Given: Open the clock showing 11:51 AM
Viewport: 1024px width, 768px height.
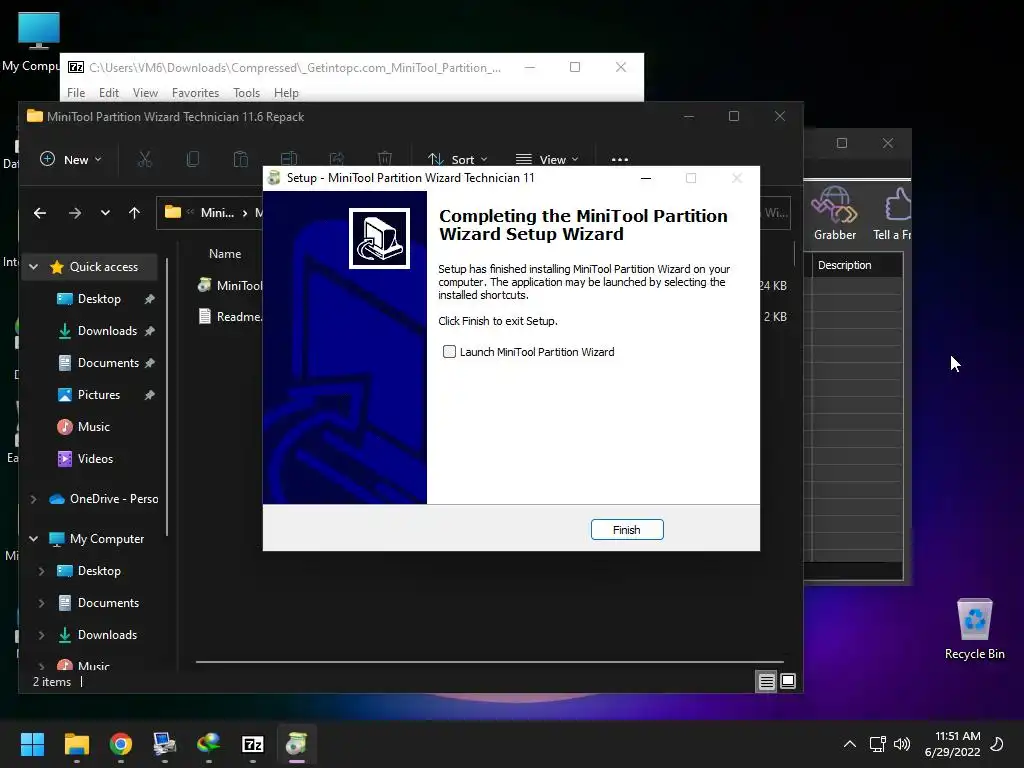Looking at the screenshot, I should 953,744.
